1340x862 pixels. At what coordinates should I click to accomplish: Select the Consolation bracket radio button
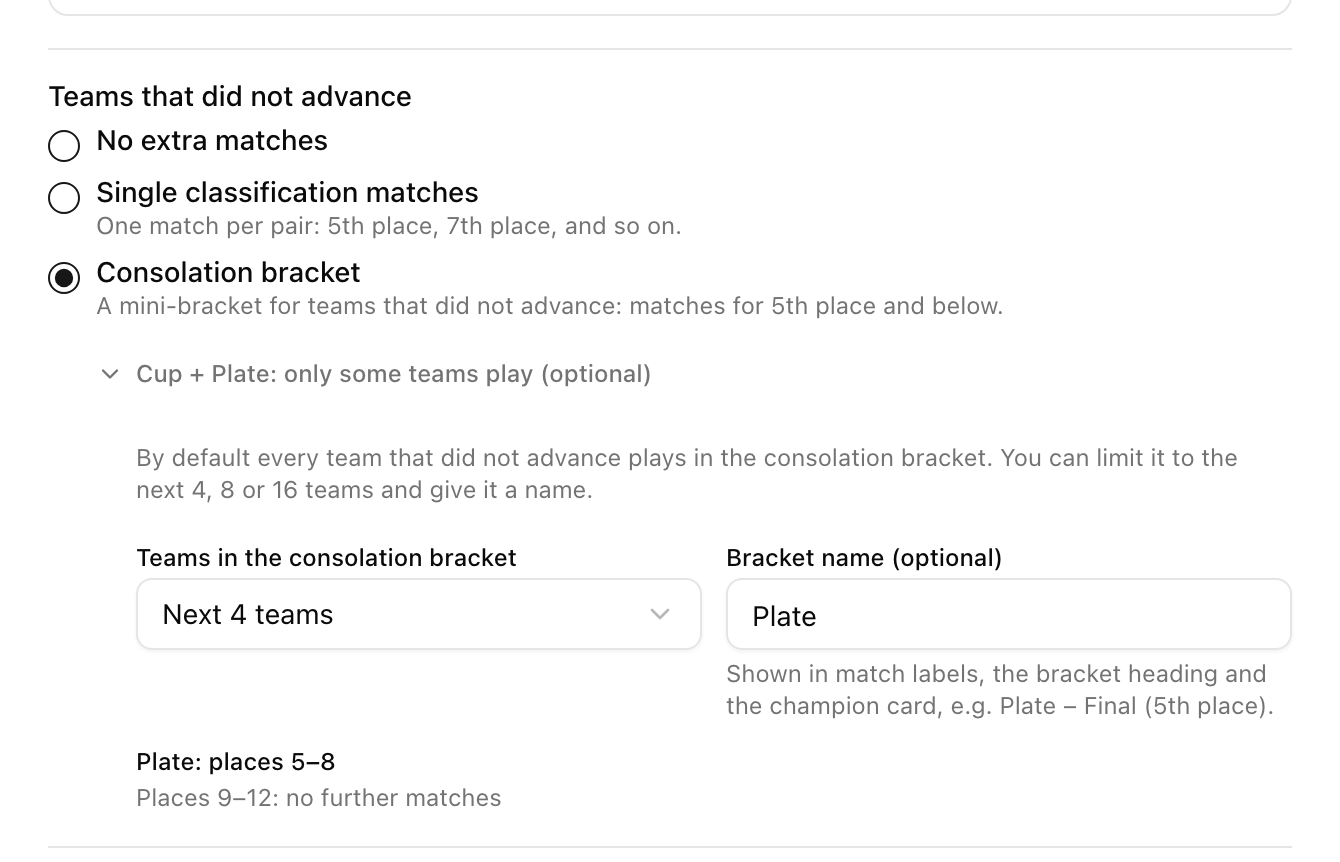pyautogui.click(x=64, y=277)
